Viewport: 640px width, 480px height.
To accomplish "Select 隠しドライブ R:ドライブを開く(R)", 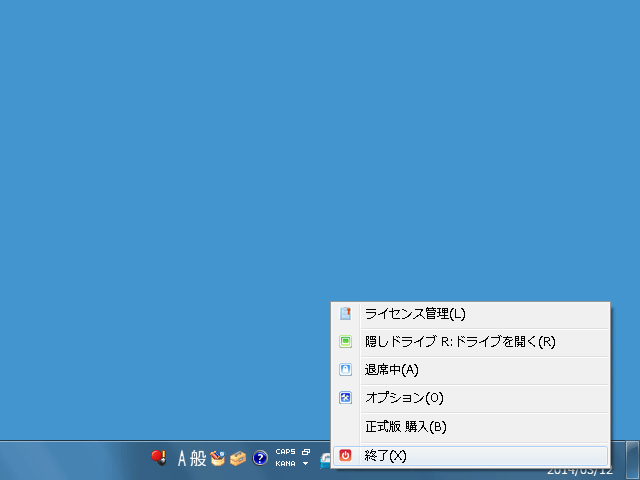I will point(470,342).
